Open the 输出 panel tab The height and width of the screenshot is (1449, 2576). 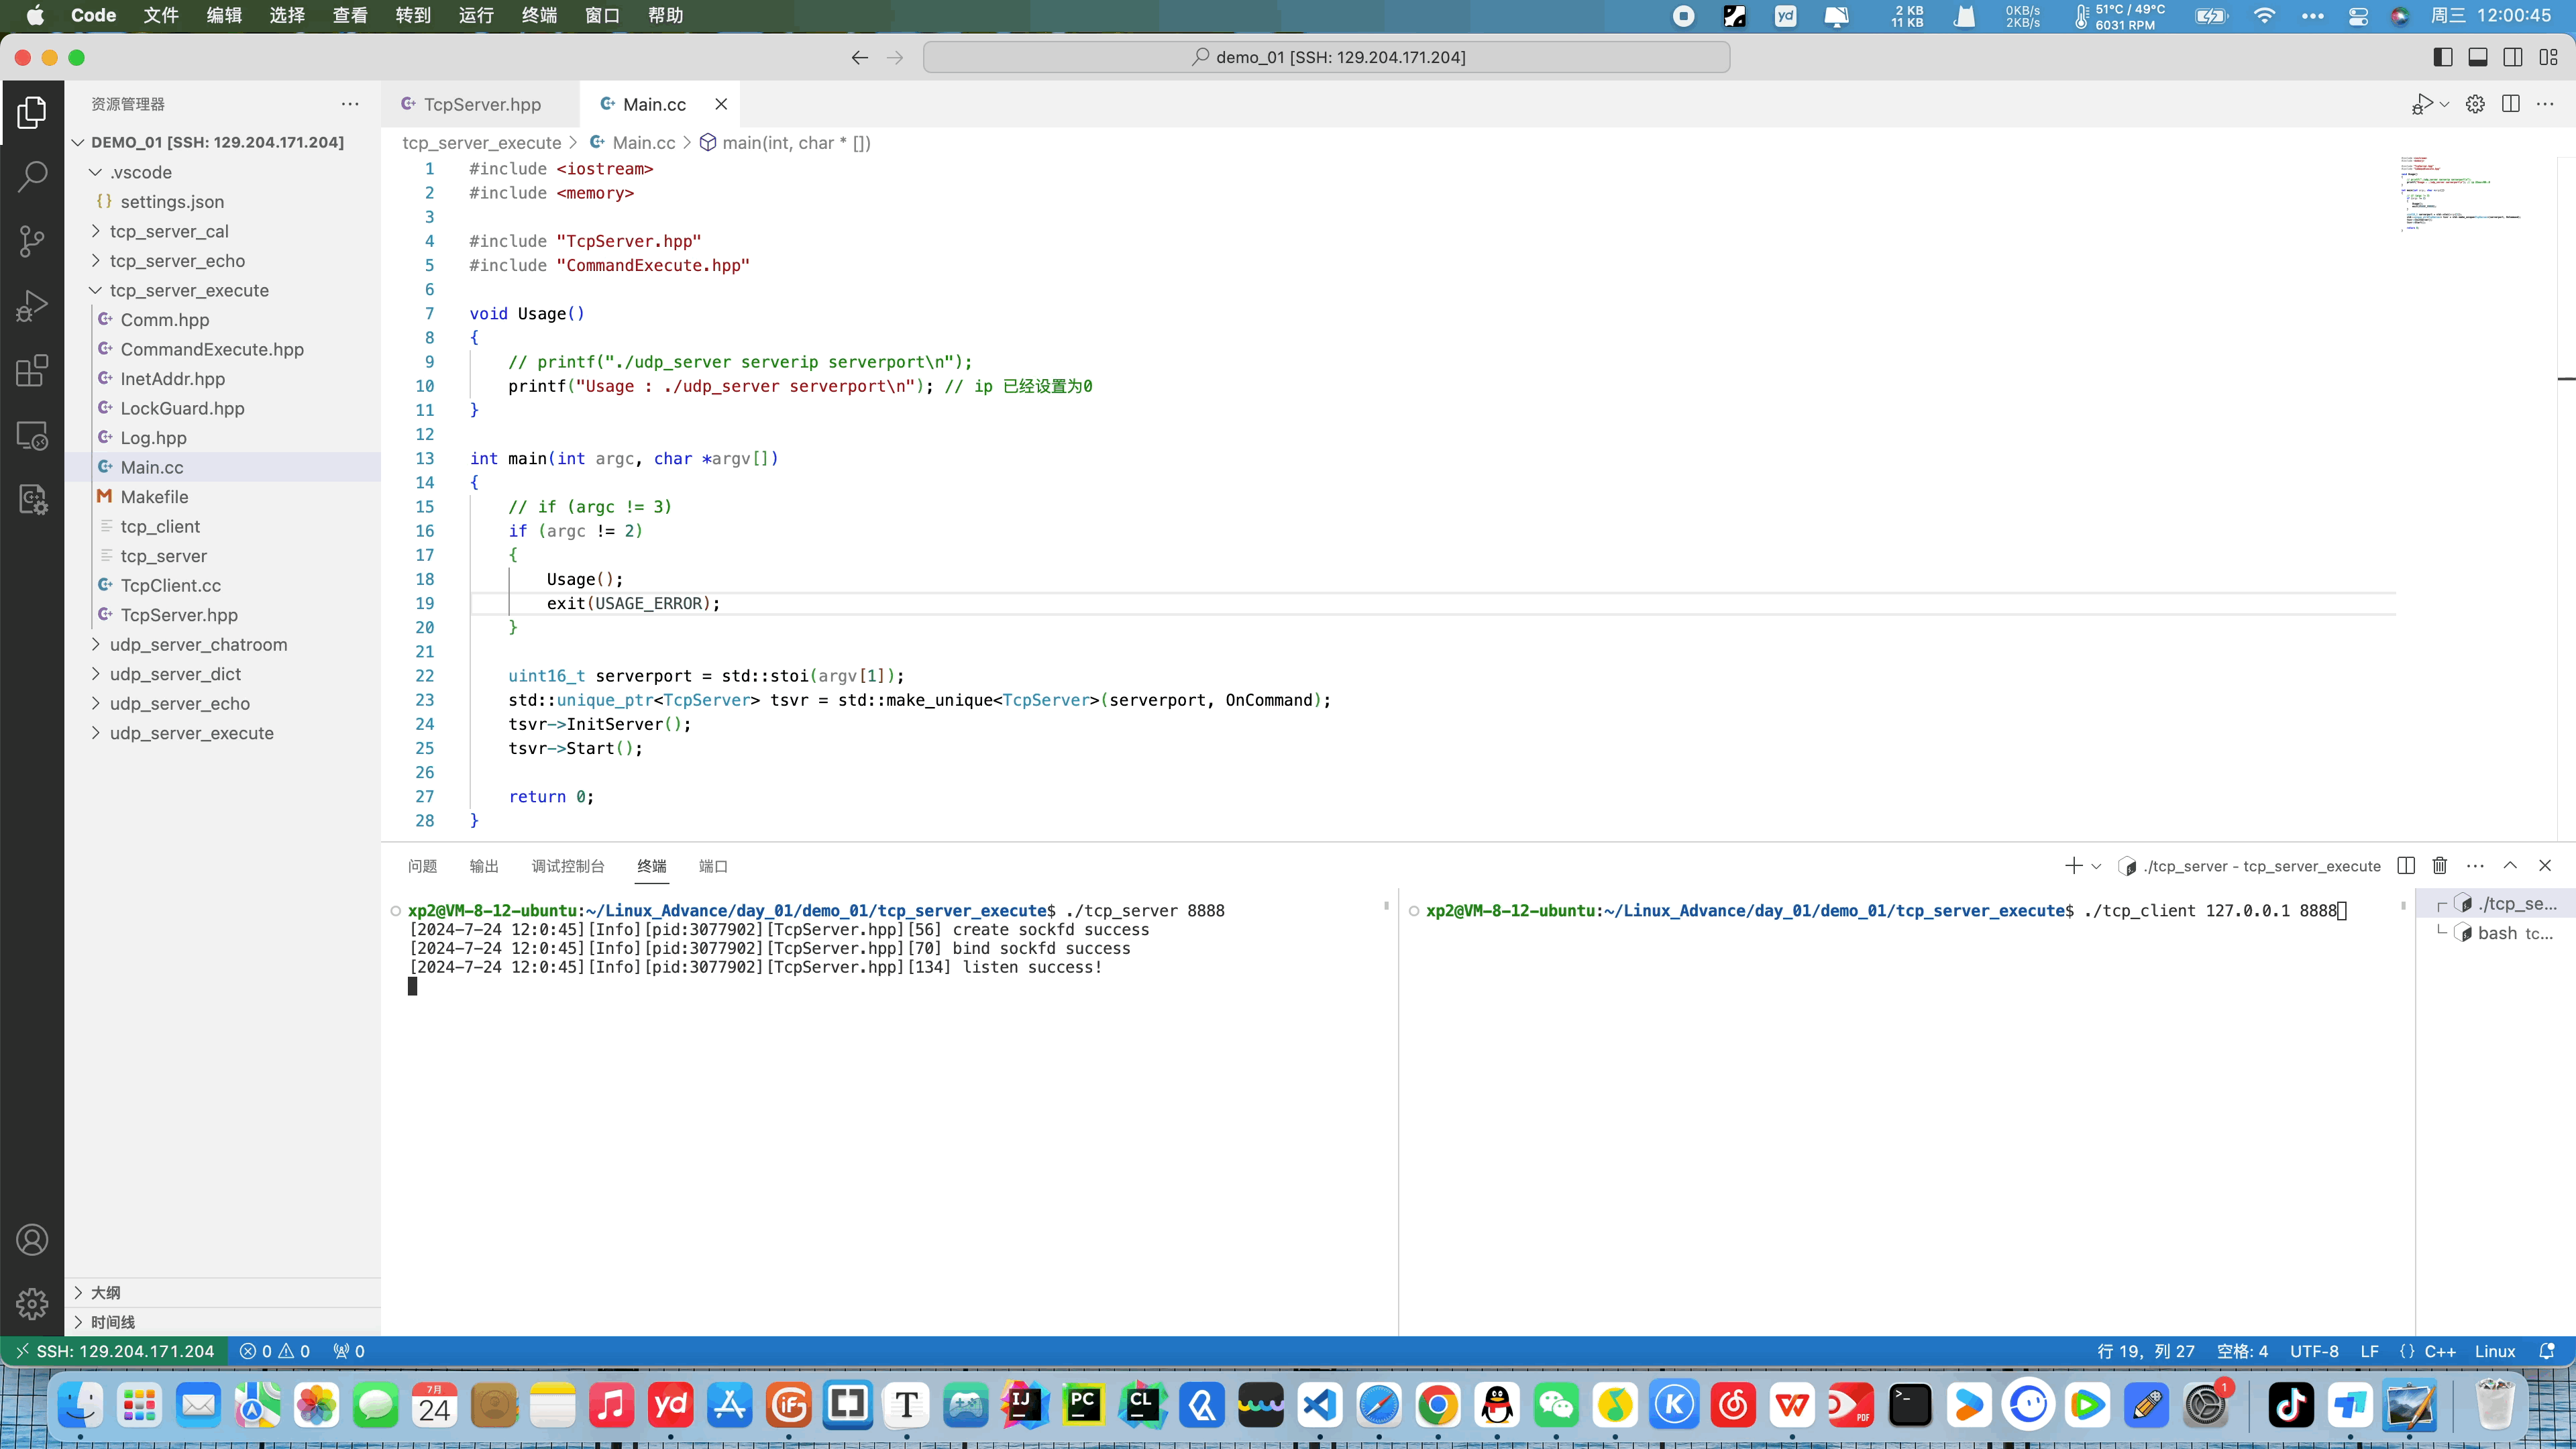click(x=484, y=866)
